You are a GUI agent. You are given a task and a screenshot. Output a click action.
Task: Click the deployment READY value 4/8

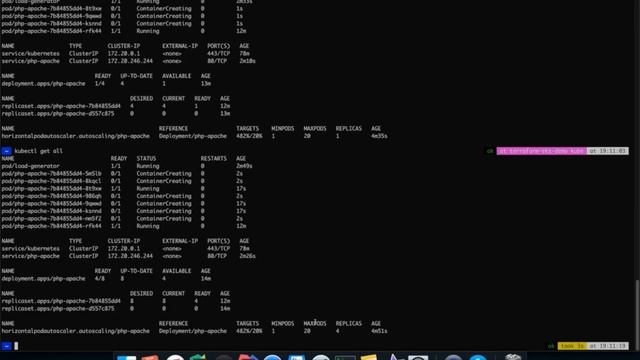click(100, 279)
